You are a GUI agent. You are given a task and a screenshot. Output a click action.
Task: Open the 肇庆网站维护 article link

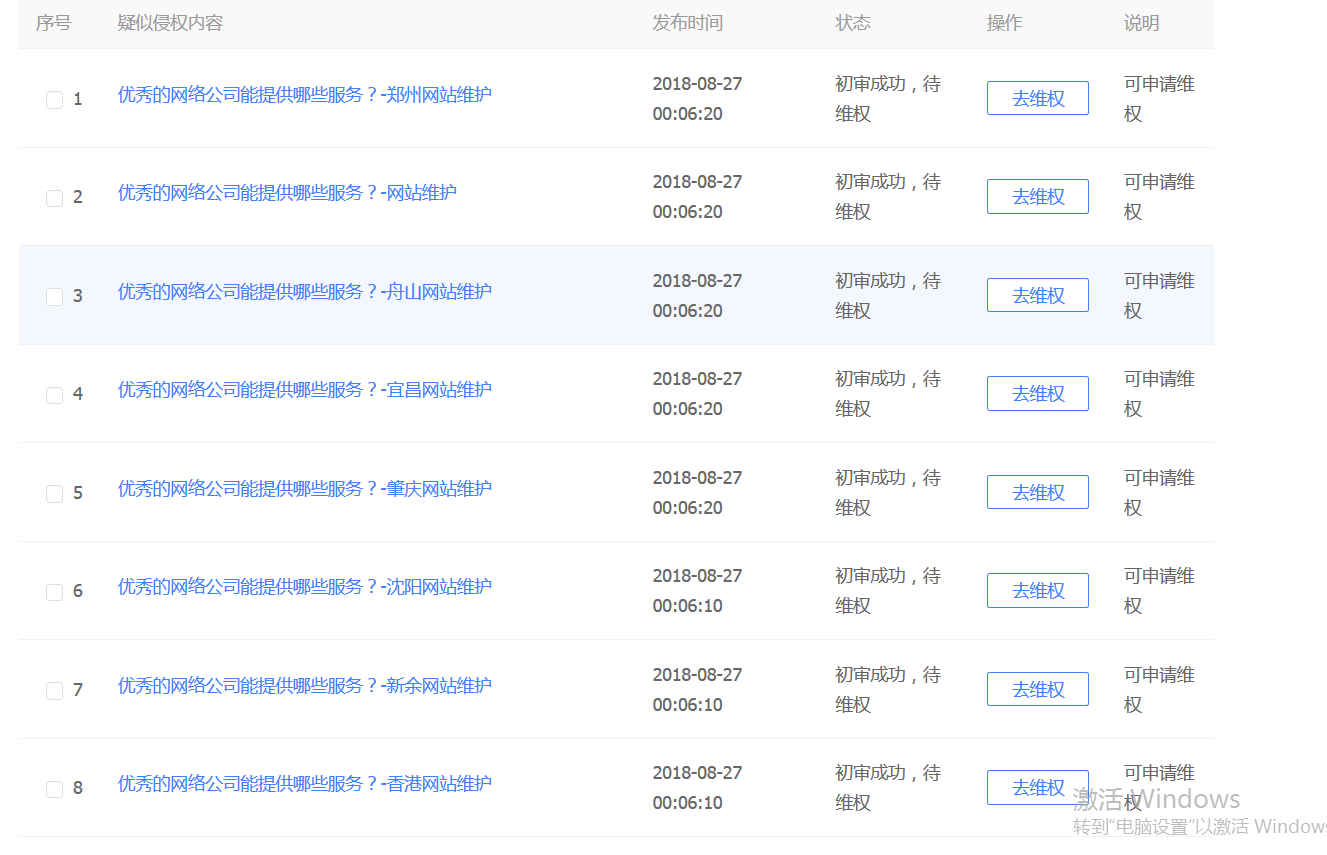tap(304, 489)
